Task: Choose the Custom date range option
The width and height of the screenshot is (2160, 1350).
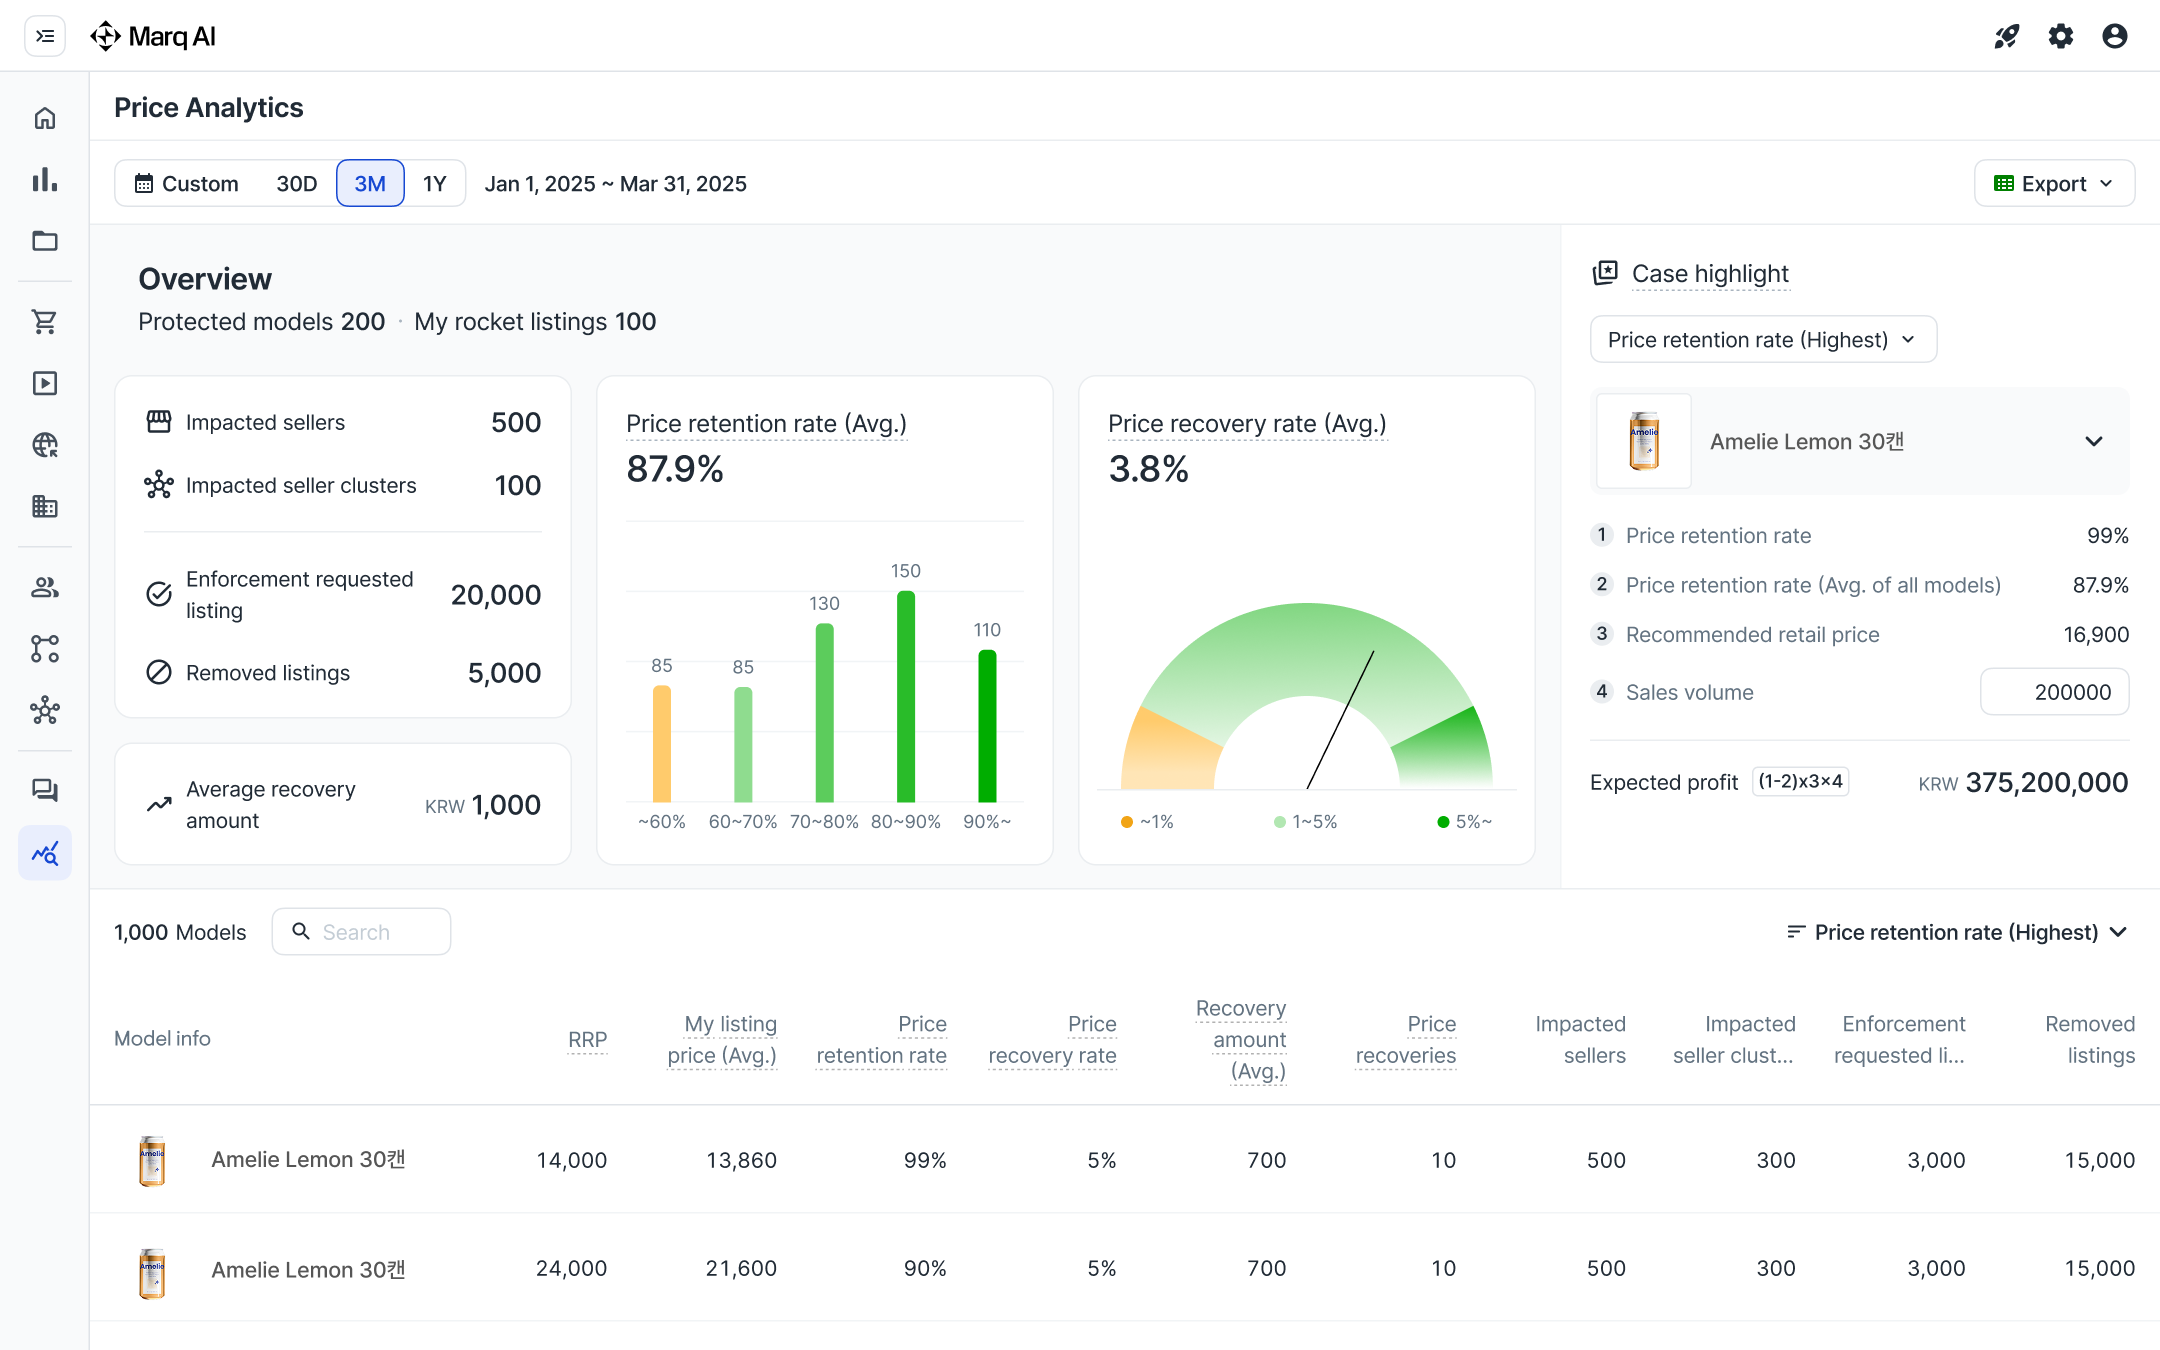Action: (187, 184)
